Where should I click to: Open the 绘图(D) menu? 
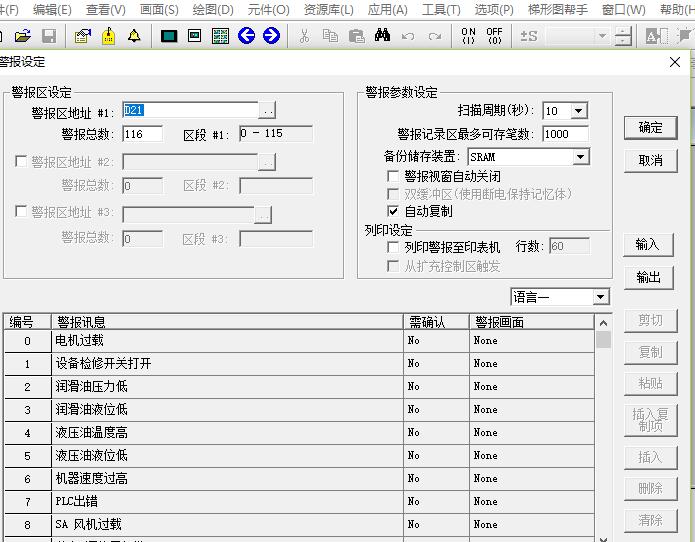click(211, 10)
